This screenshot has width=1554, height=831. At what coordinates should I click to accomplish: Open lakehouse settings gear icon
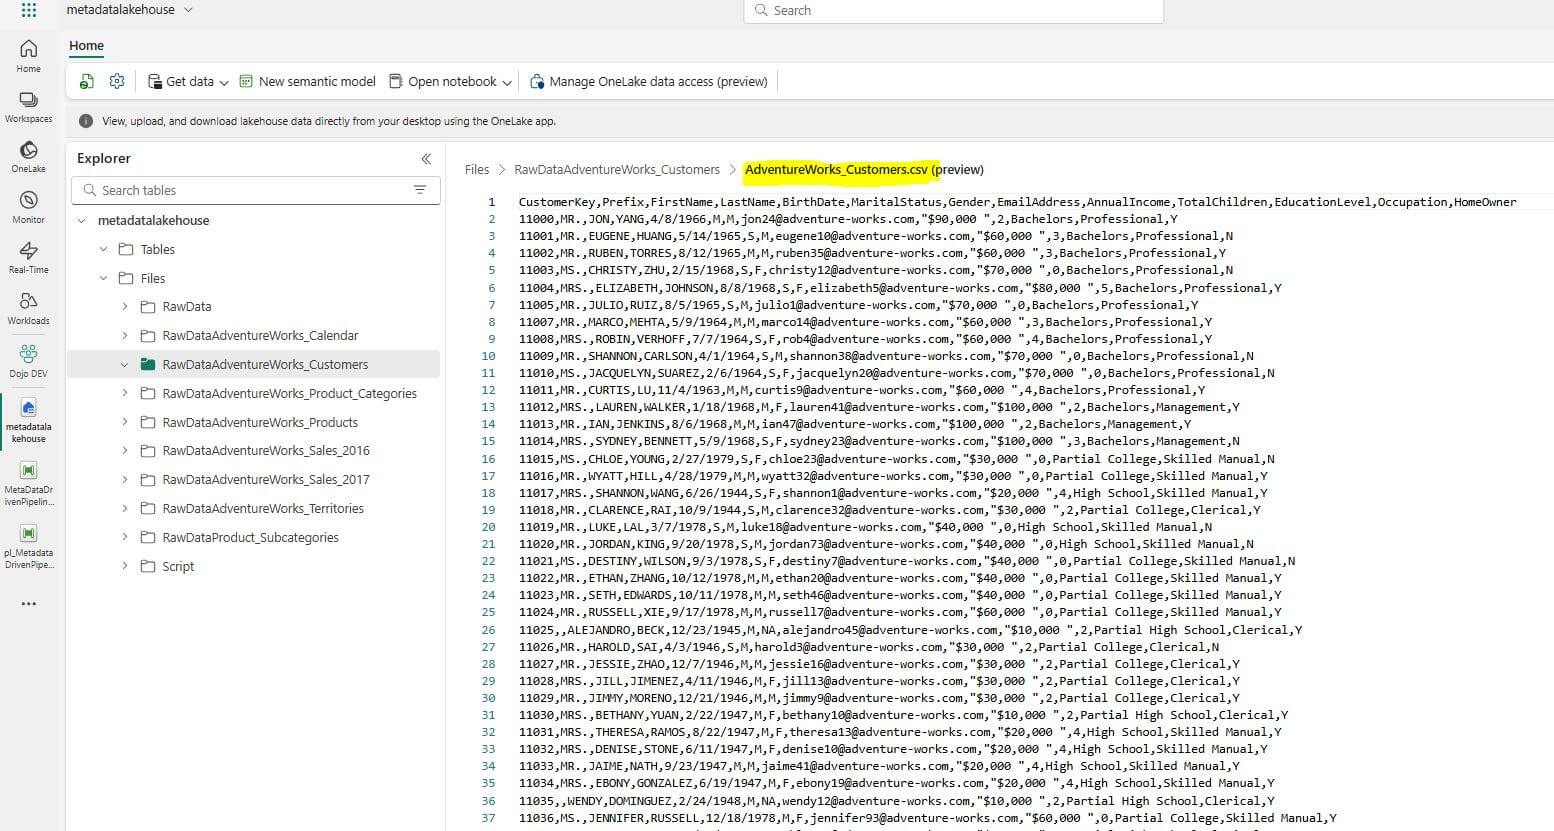(117, 82)
